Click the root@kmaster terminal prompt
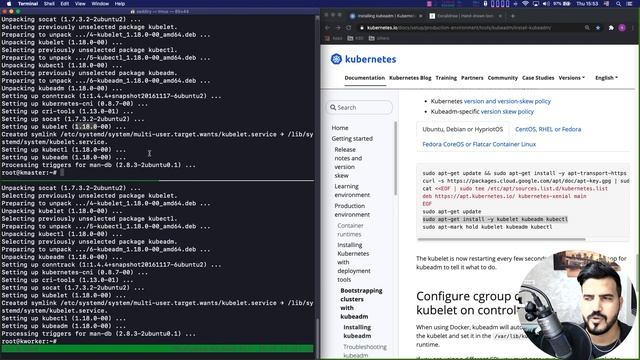This screenshot has height=360, width=640. pyautogui.click(x=29, y=173)
